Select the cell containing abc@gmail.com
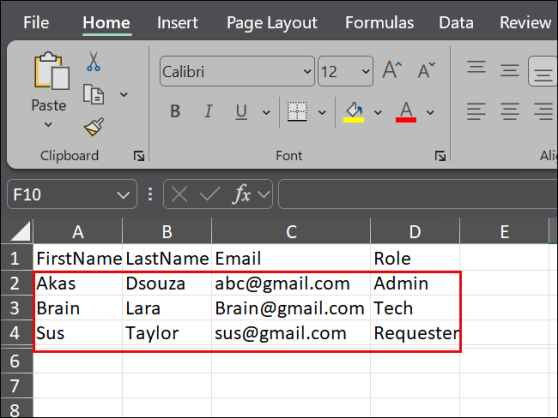The image size is (558, 418). 291,284
